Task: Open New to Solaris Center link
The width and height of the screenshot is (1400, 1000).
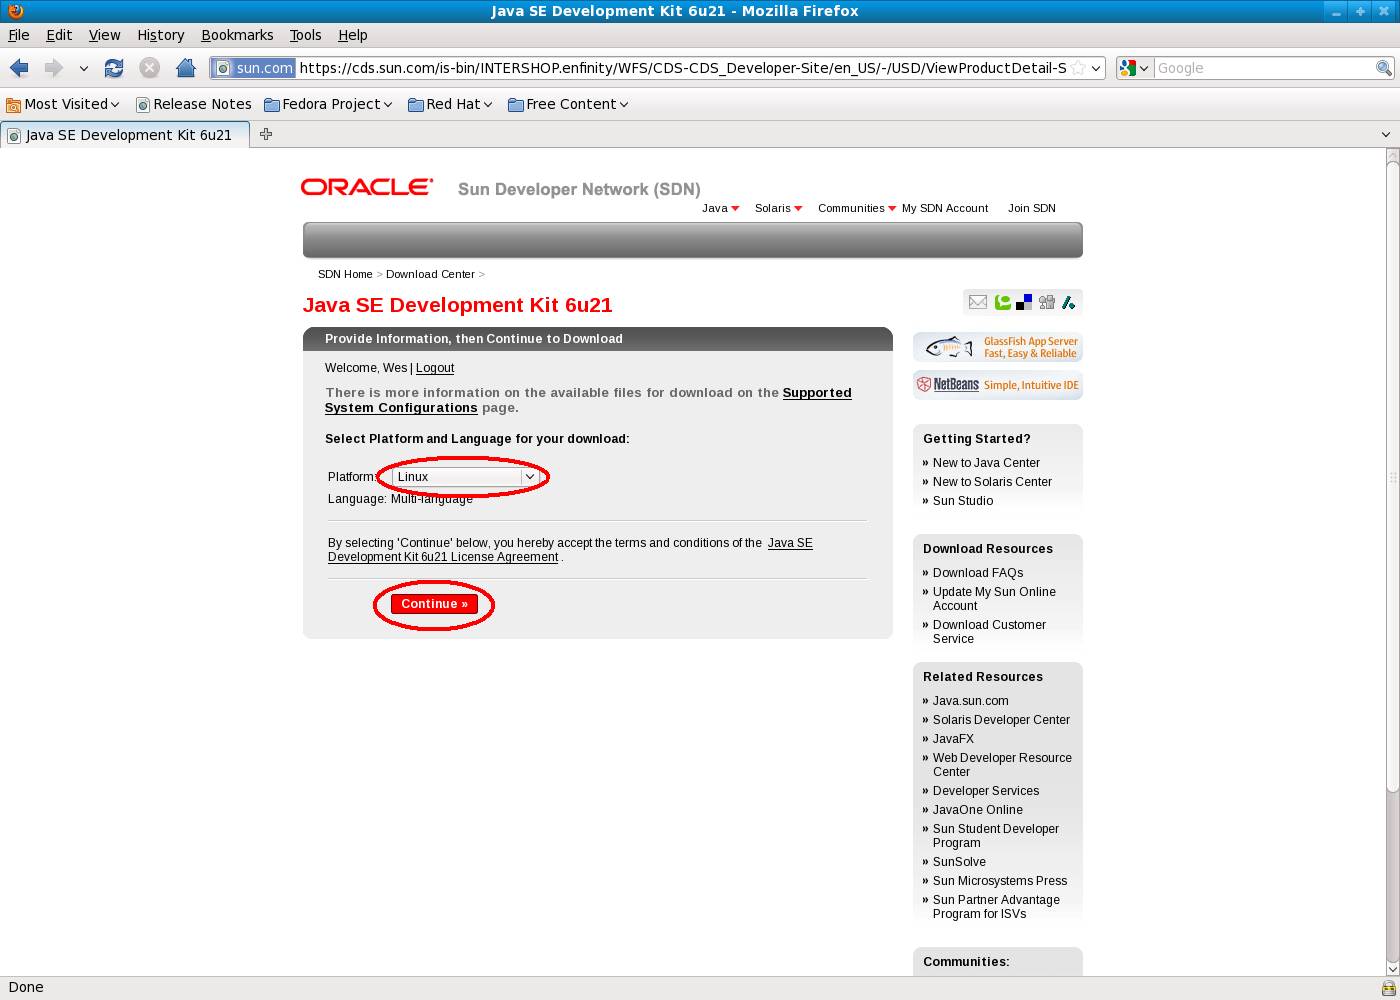Action: coord(992,482)
